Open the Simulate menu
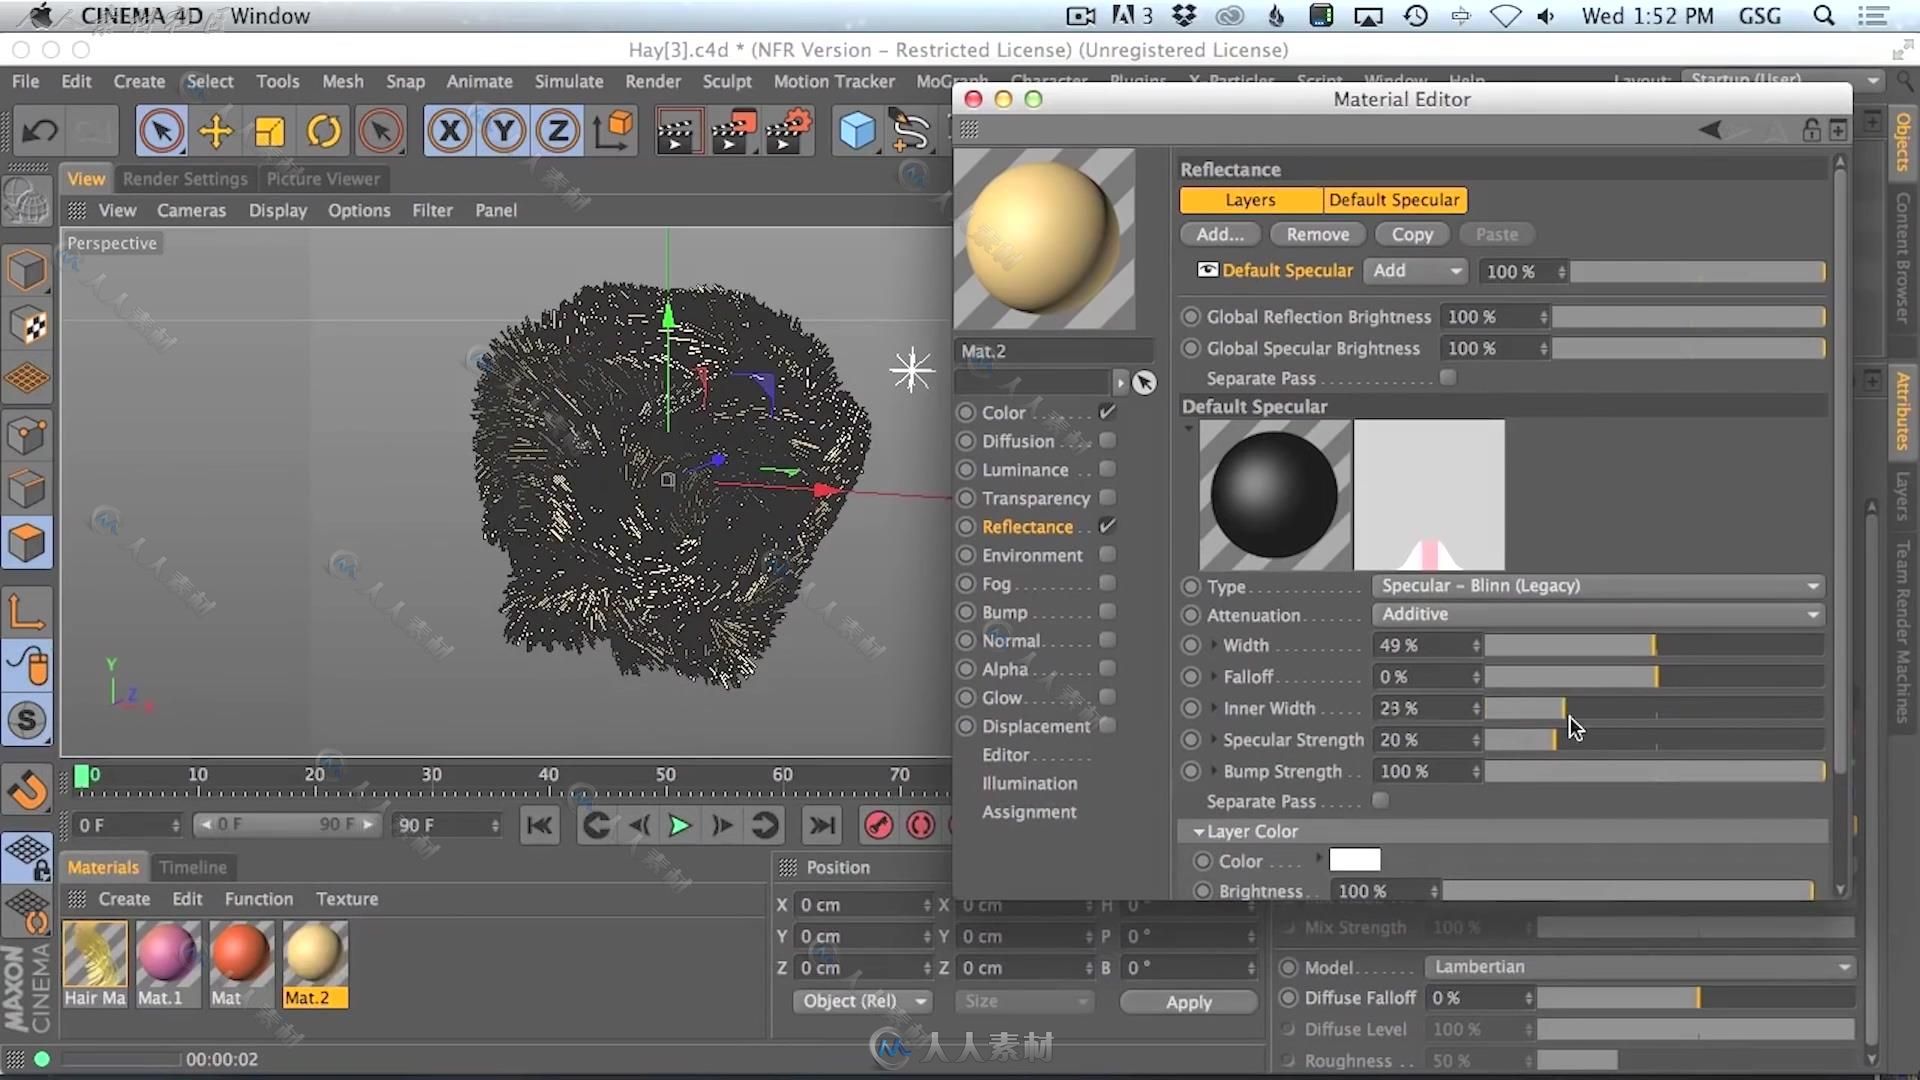The width and height of the screenshot is (1920, 1080). [x=568, y=81]
